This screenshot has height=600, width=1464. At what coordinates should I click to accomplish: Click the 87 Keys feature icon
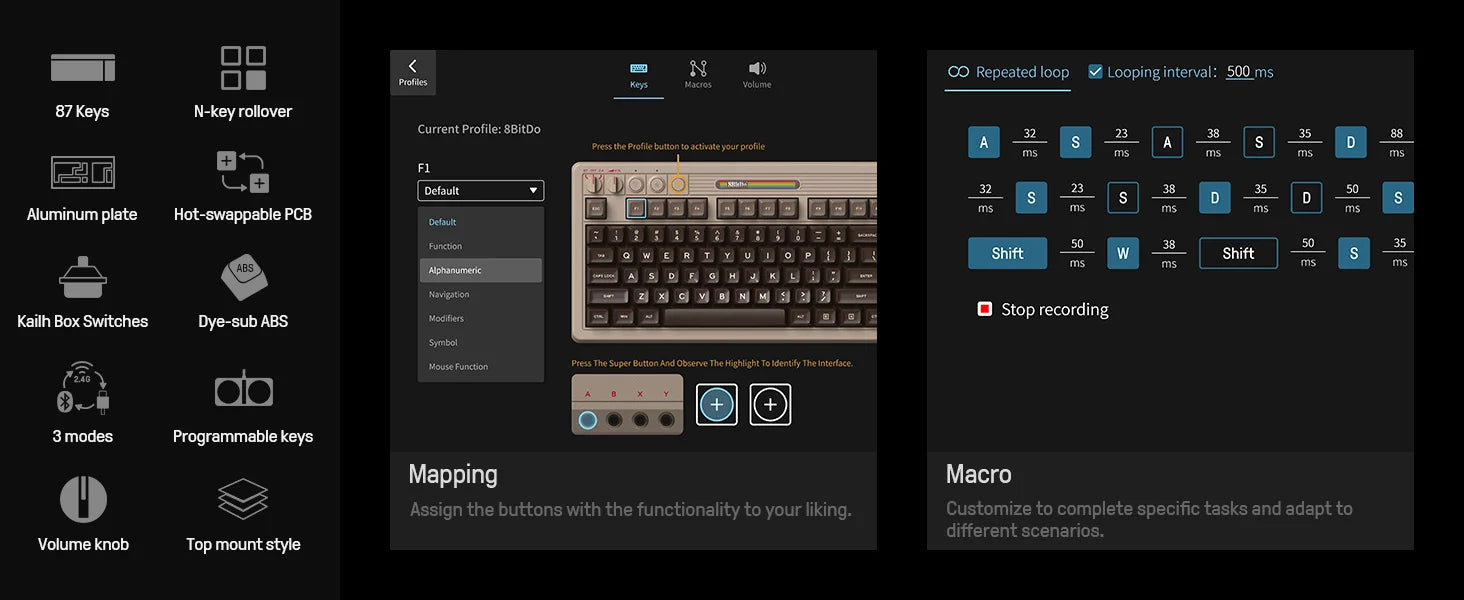click(x=83, y=68)
